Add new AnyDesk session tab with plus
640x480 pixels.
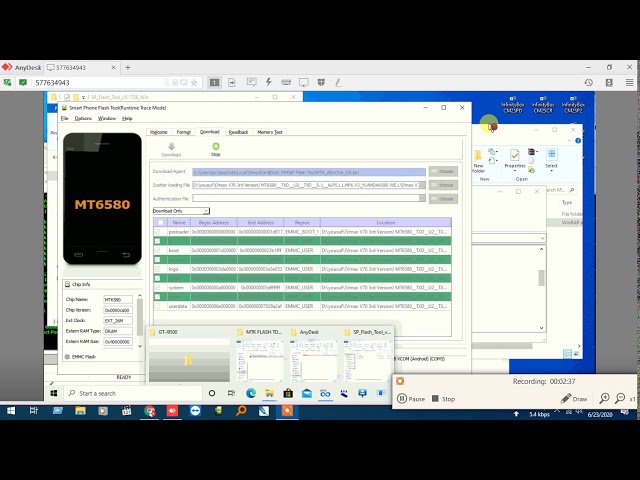tap(128, 67)
